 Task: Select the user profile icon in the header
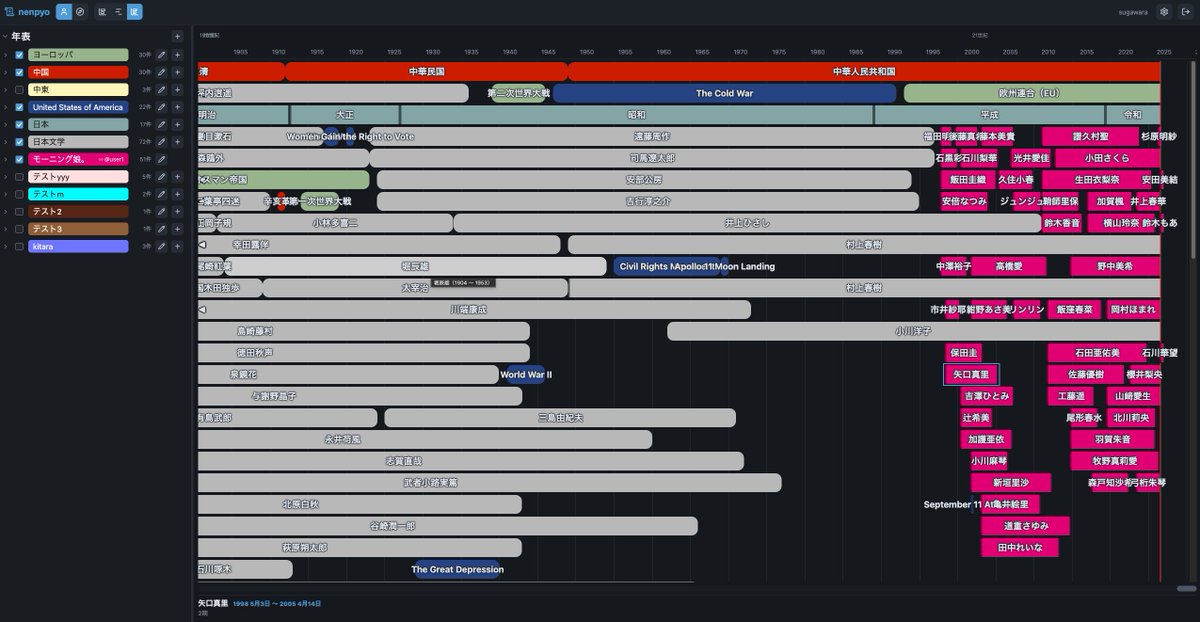pyautogui.click(x=64, y=12)
